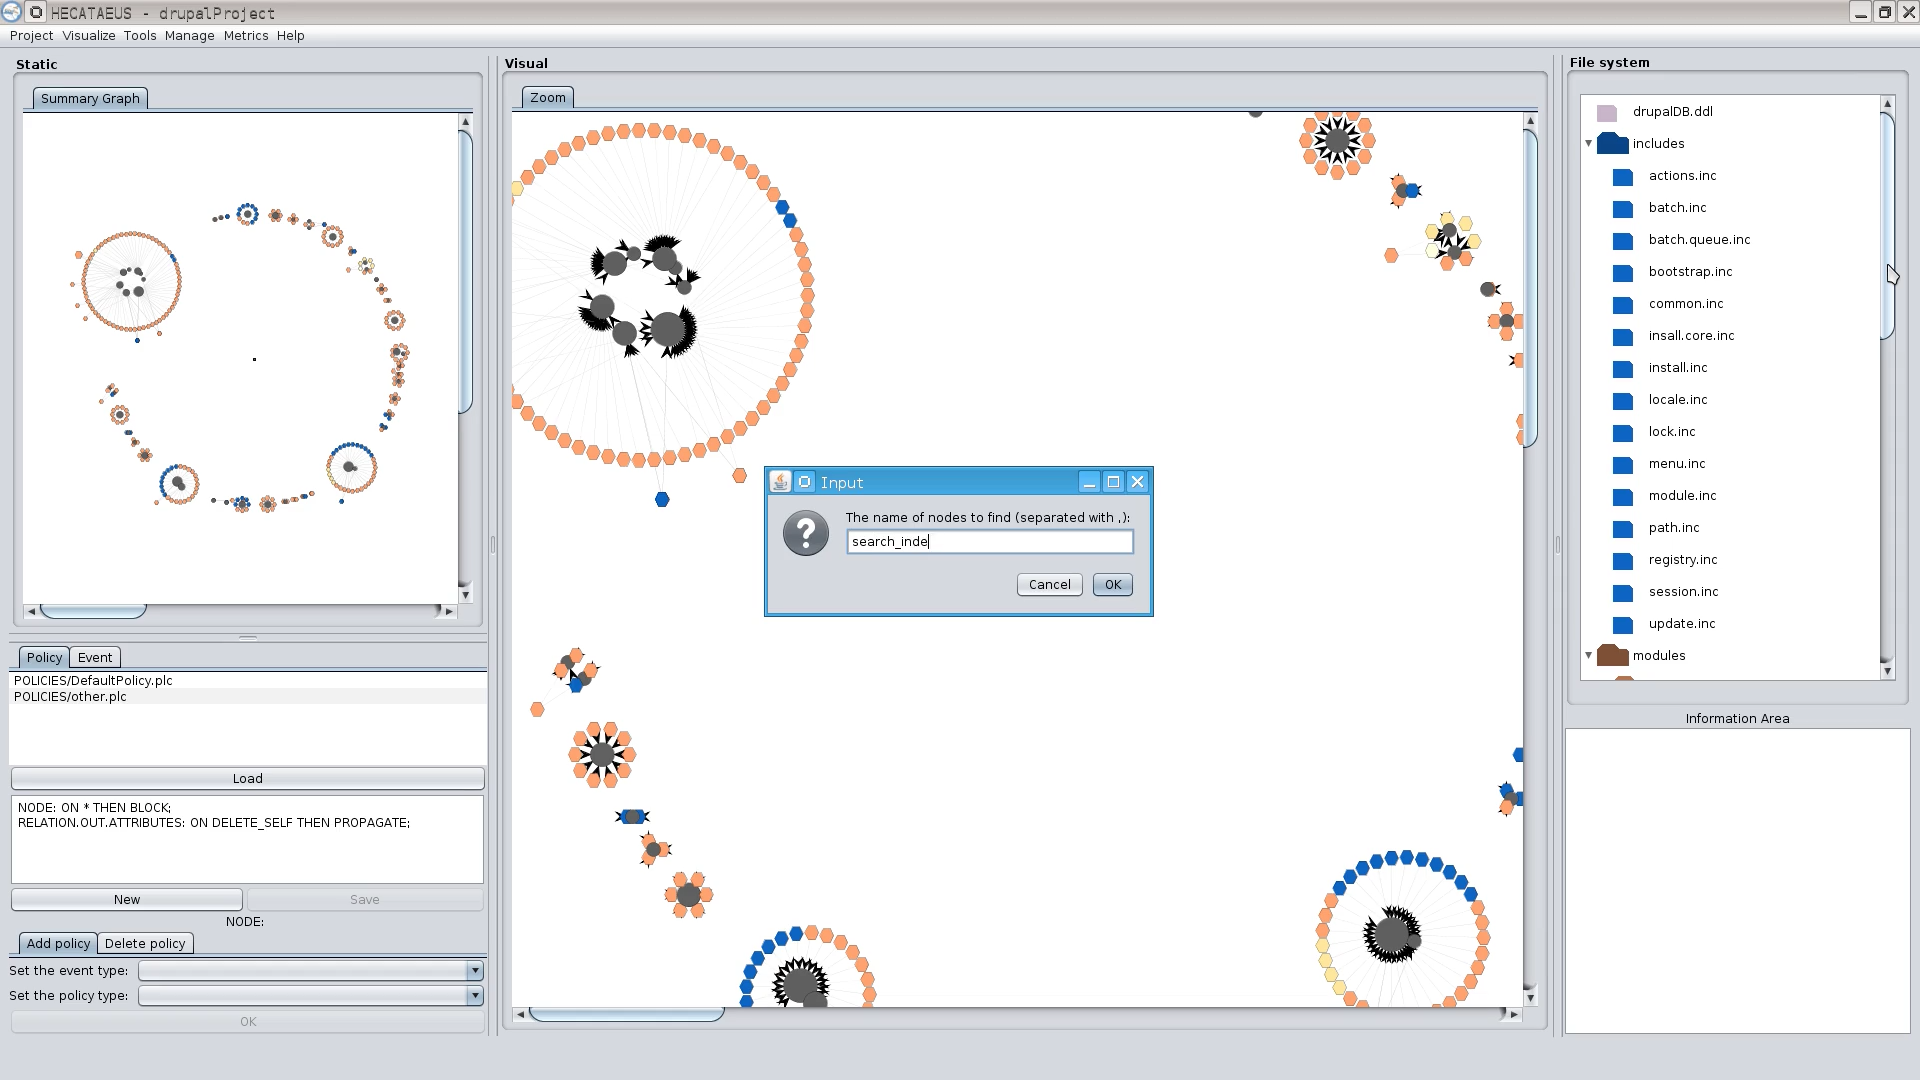Click the menu.inc file icon

click(1623, 465)
